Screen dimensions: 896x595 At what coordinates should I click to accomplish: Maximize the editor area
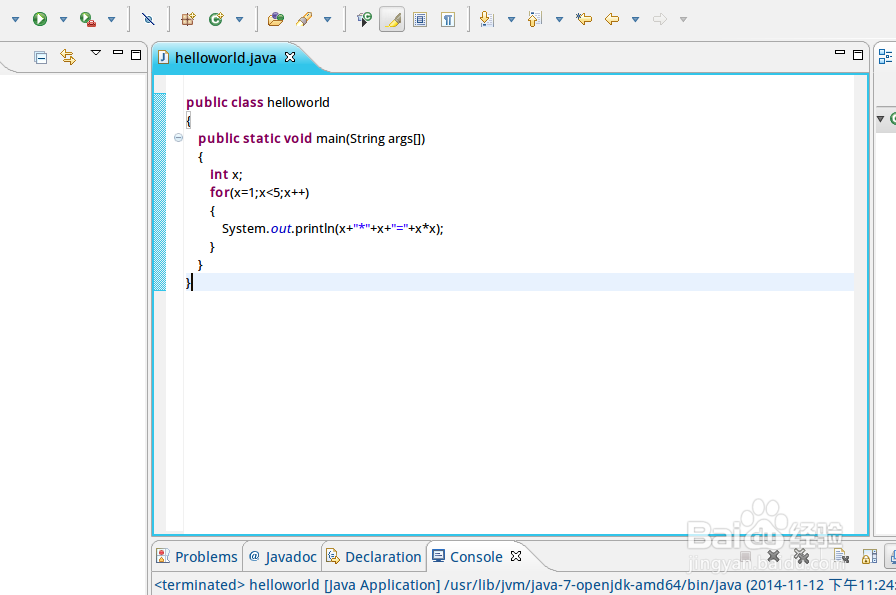click(858, 55)
